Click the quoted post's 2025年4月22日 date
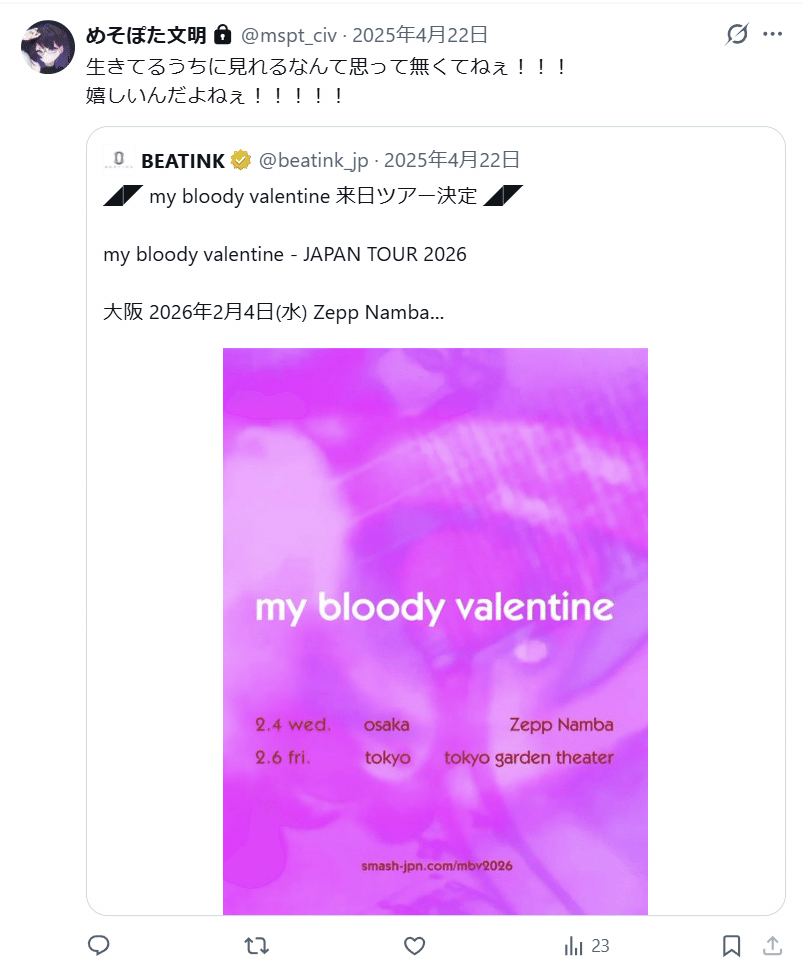This screenshot has height=971, width=803. (452, 160)
